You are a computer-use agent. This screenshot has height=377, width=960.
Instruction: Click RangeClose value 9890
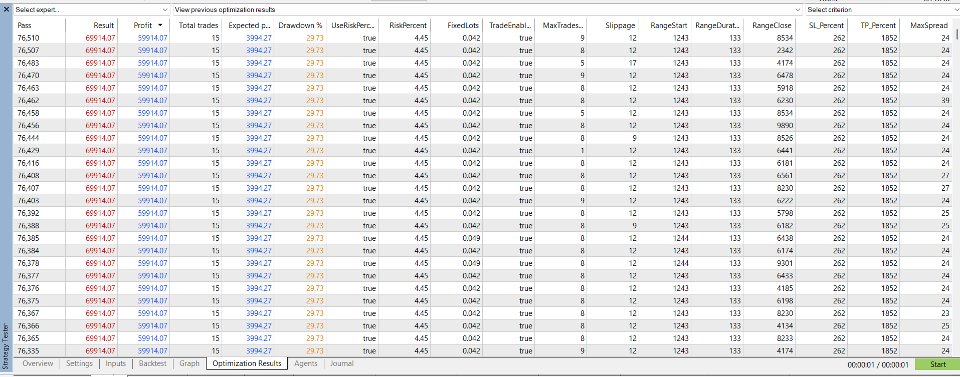click(784, 125)
